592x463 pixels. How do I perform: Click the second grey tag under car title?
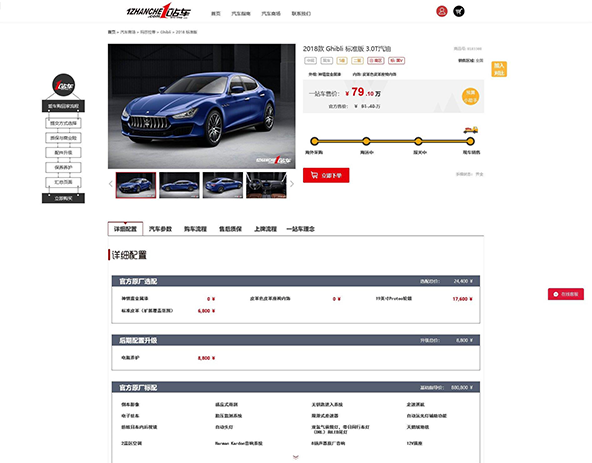327,60
